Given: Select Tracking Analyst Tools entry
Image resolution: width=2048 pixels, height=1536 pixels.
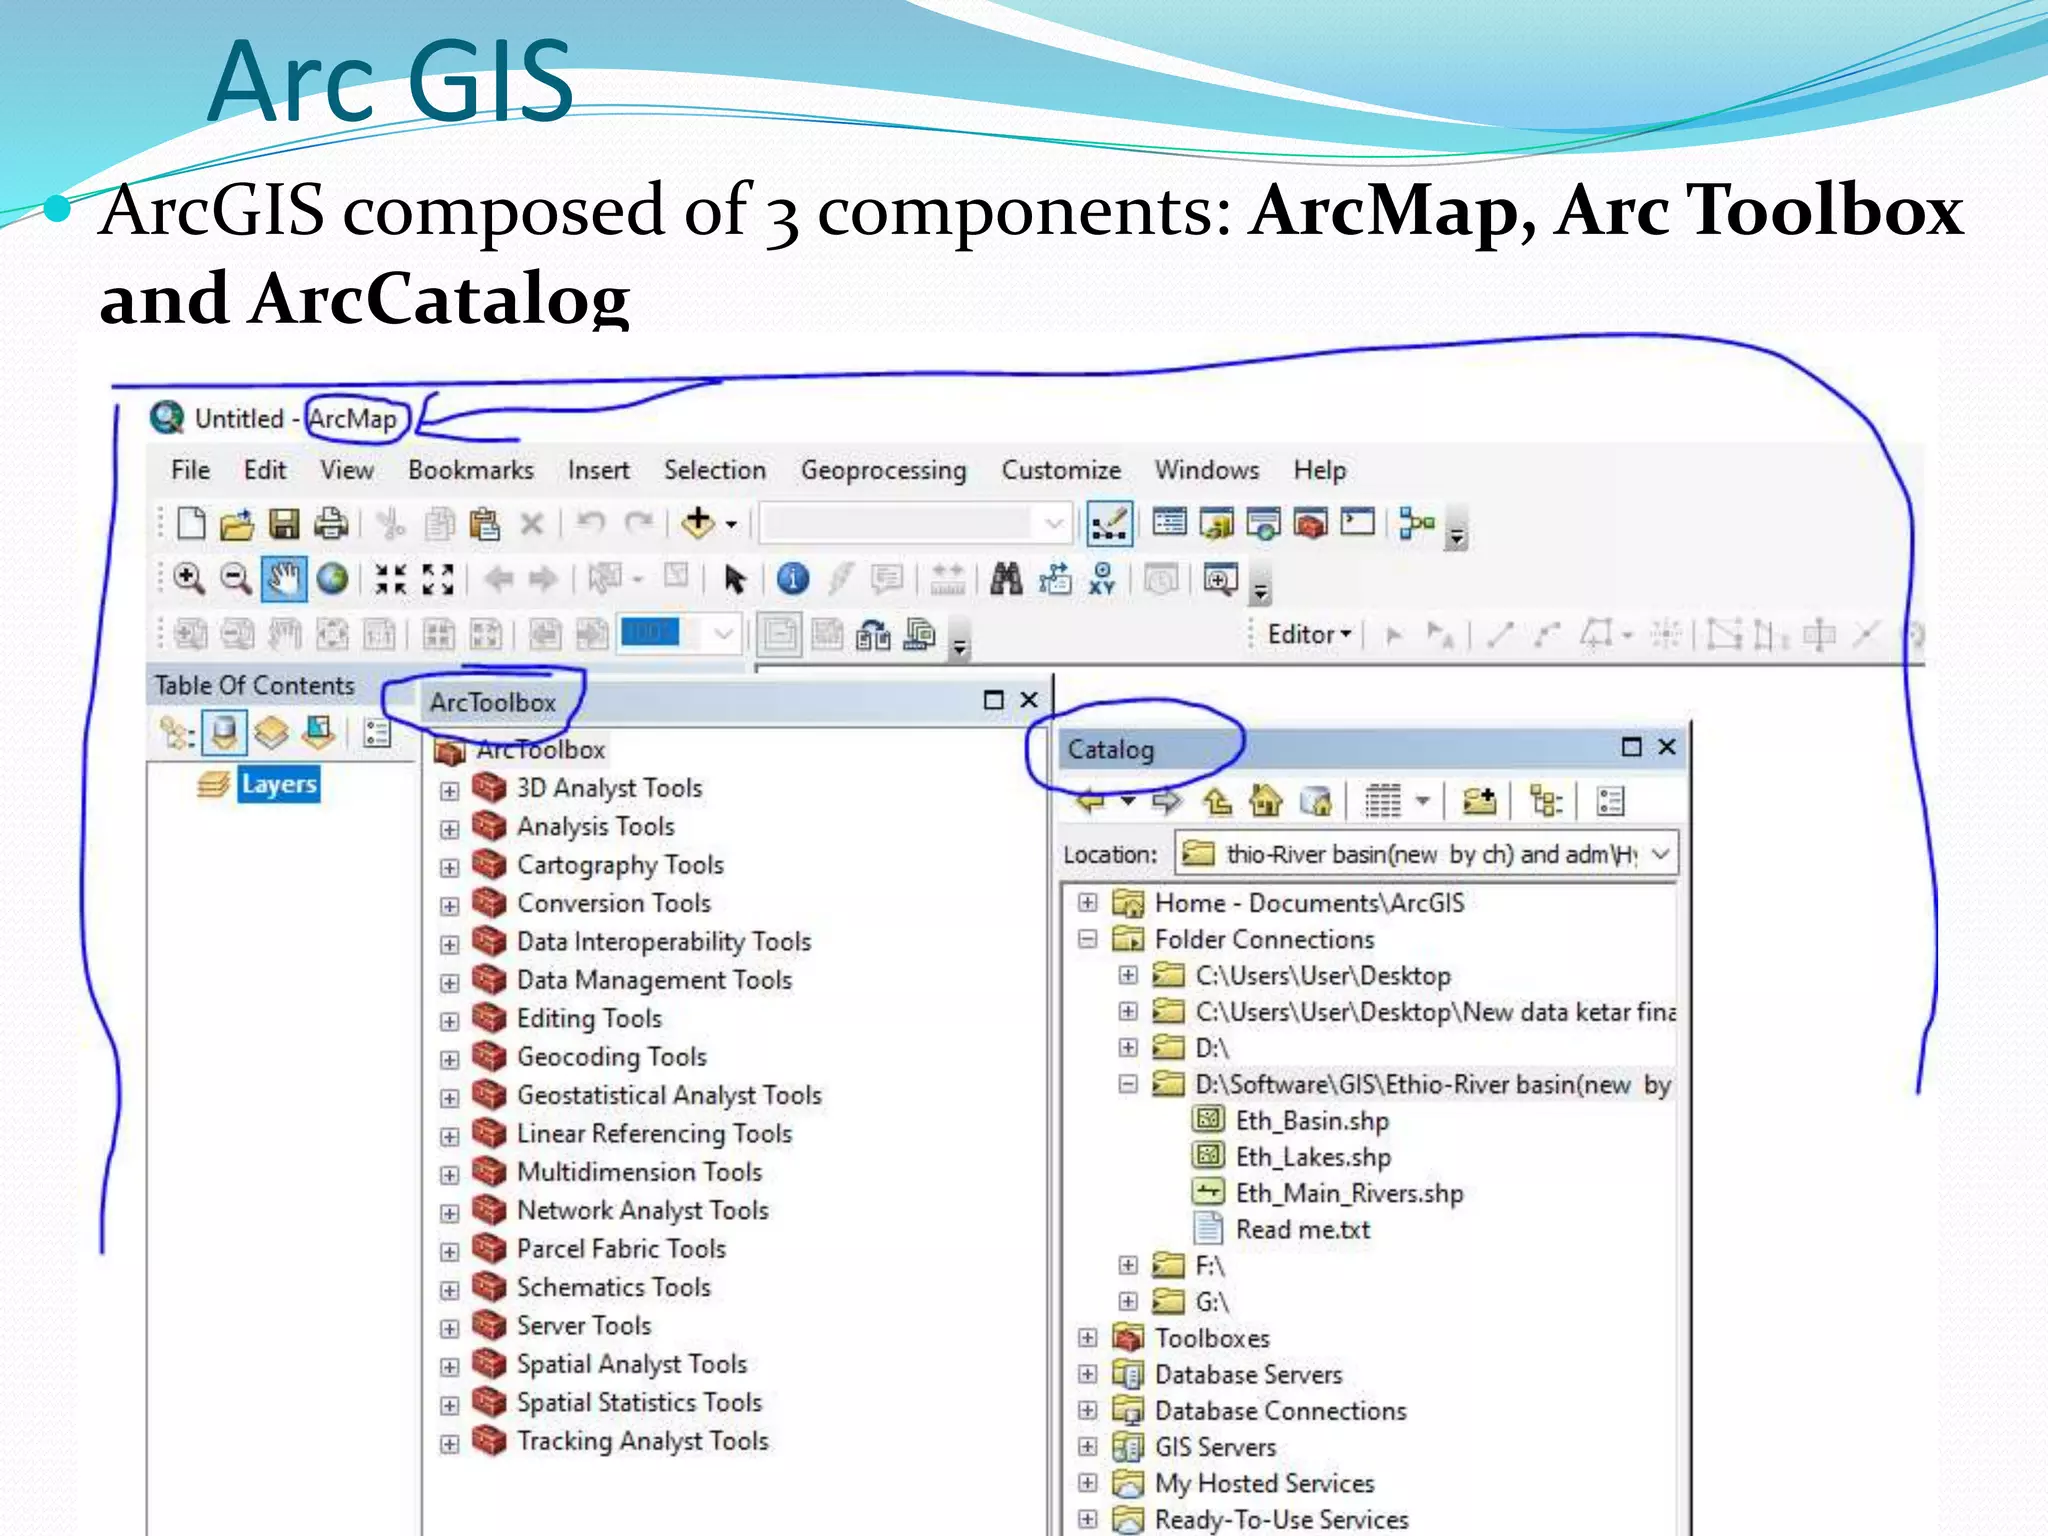Looking at the screenshot, I should click(x=642, y=1441).
